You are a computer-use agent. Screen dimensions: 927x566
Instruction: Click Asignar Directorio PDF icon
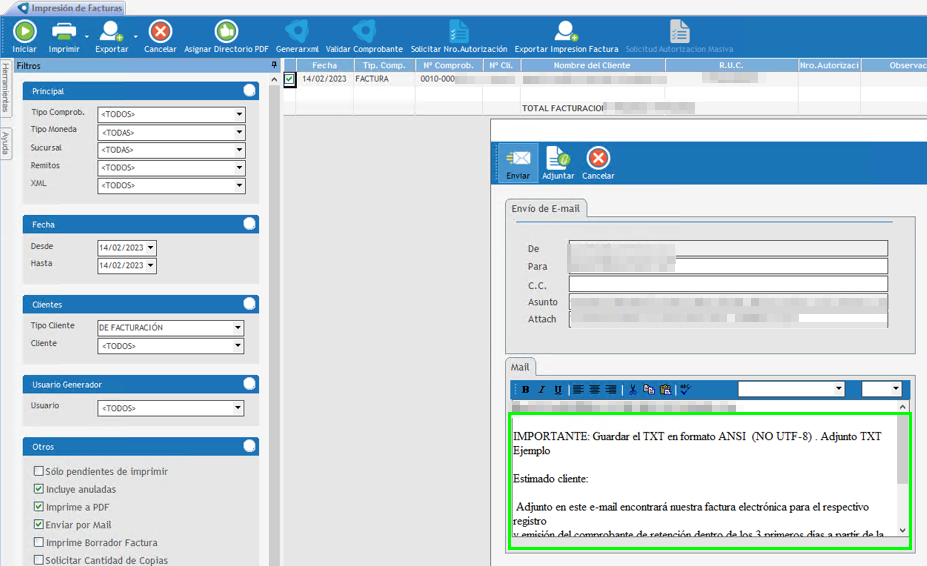[226, 31]
